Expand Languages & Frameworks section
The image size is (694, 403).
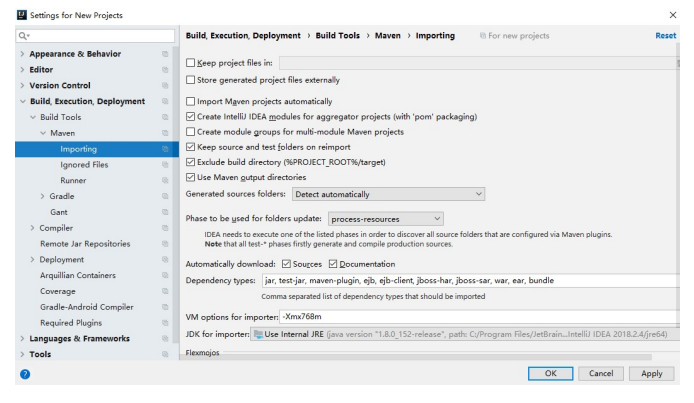point(22,338)
